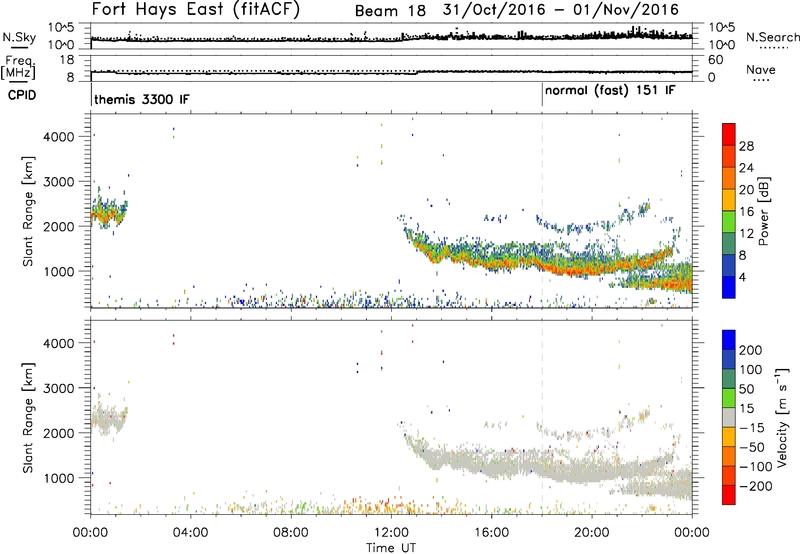This screenshot has width=800, height=554.
Task: Click the frequency trace line in the Freq. panel
Action: [x=391, y=72]
